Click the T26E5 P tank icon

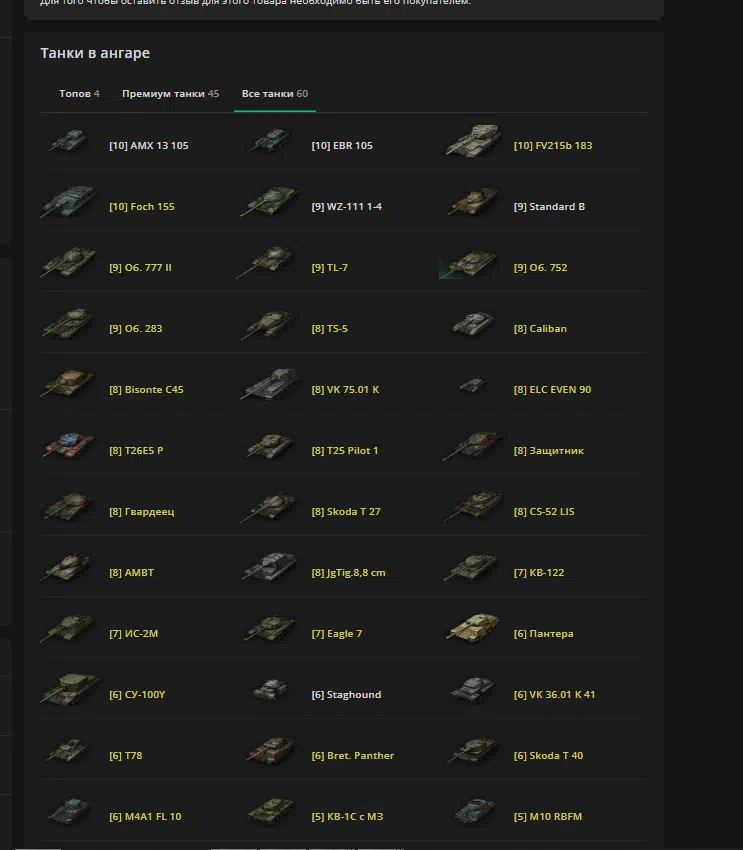[x=68, y=445]
